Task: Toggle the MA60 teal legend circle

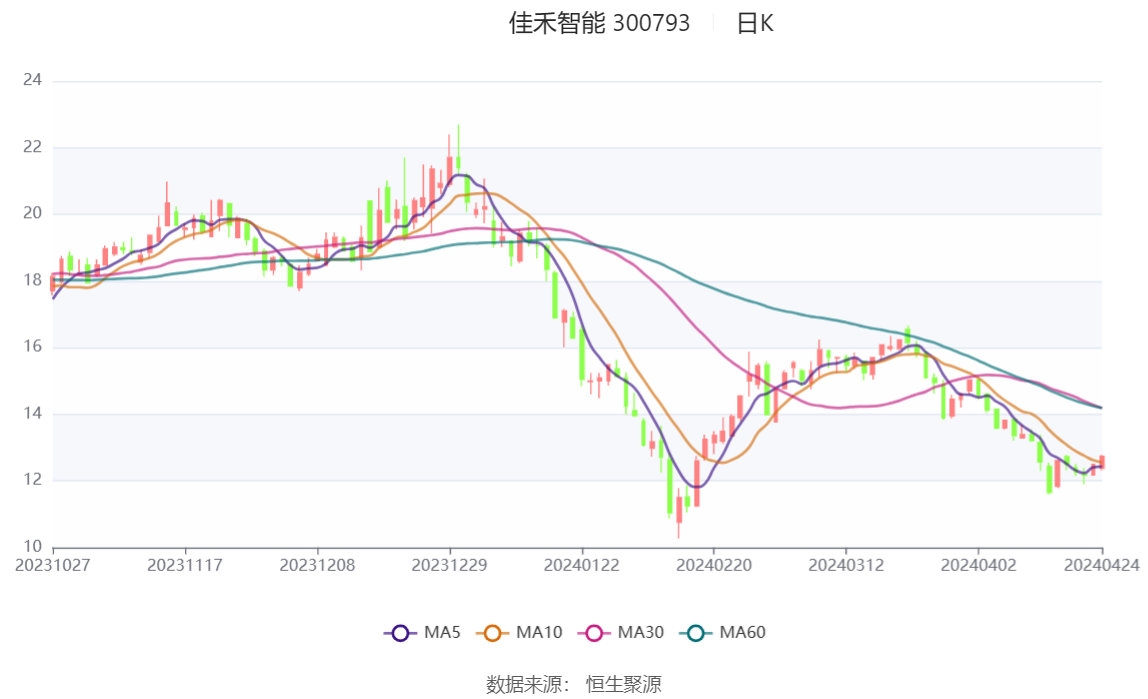Action: (x=696, y=633)
